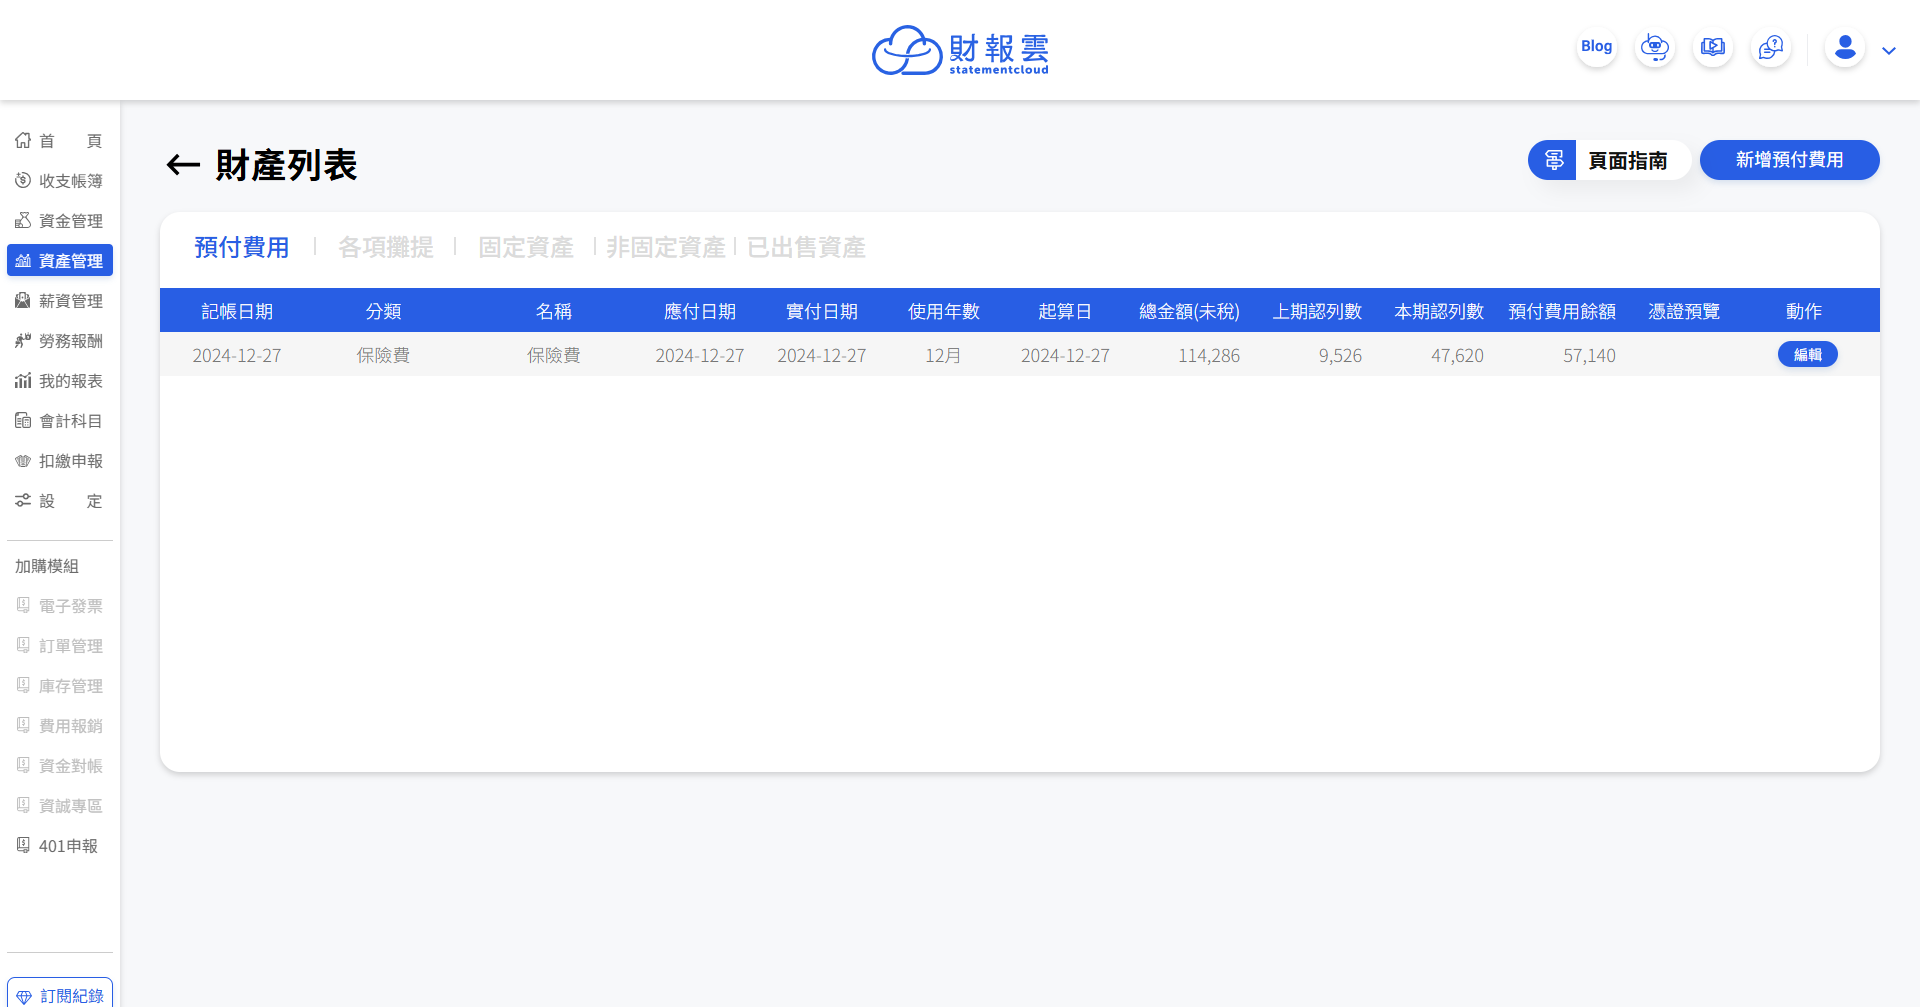The image size is (1920, 1007).
Task: Open 庫存管理 add-on module
Action: [60, 686]
